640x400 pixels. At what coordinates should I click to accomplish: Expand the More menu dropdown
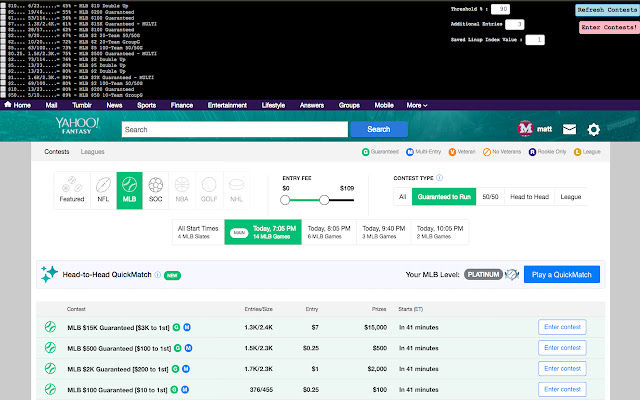[417, 105]
